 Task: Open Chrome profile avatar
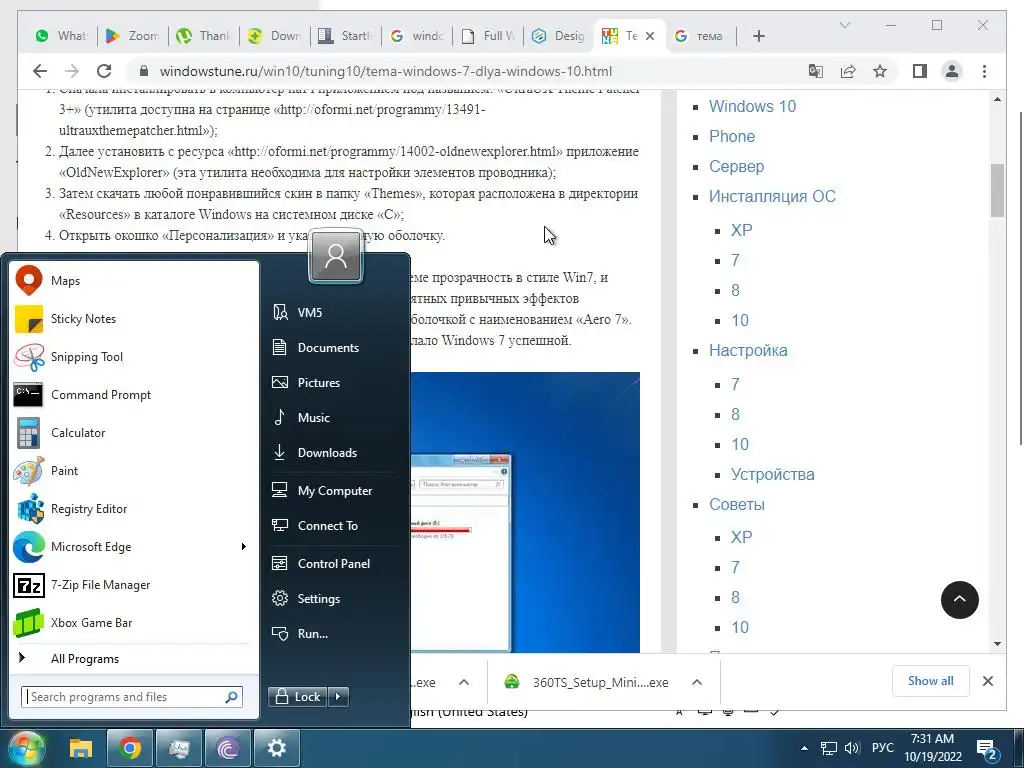952,71
